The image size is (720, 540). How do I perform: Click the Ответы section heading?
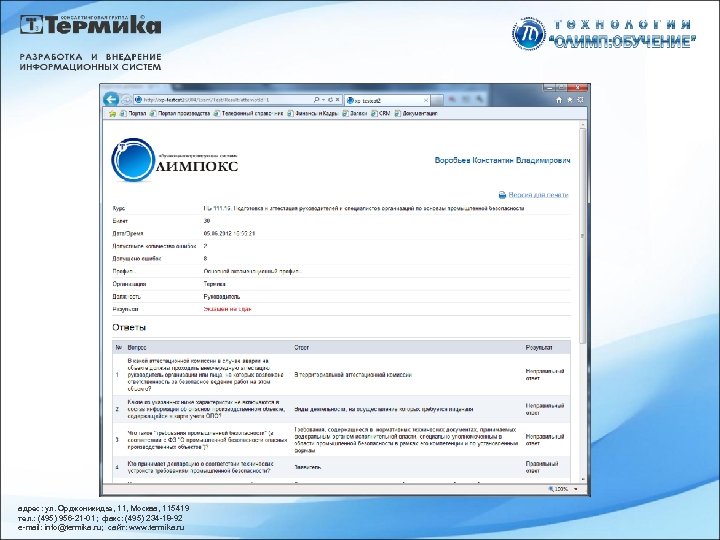pyautogui.click(x=129, y=327)
